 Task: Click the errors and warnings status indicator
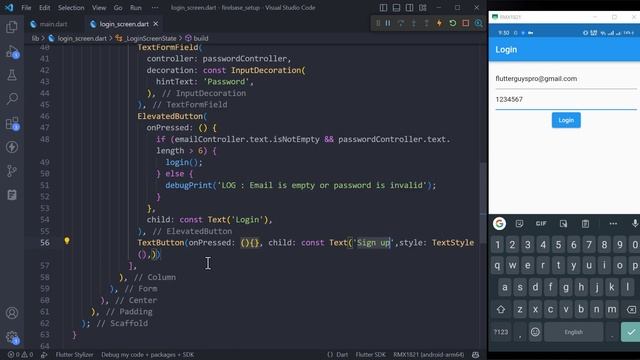coord(20,355)
